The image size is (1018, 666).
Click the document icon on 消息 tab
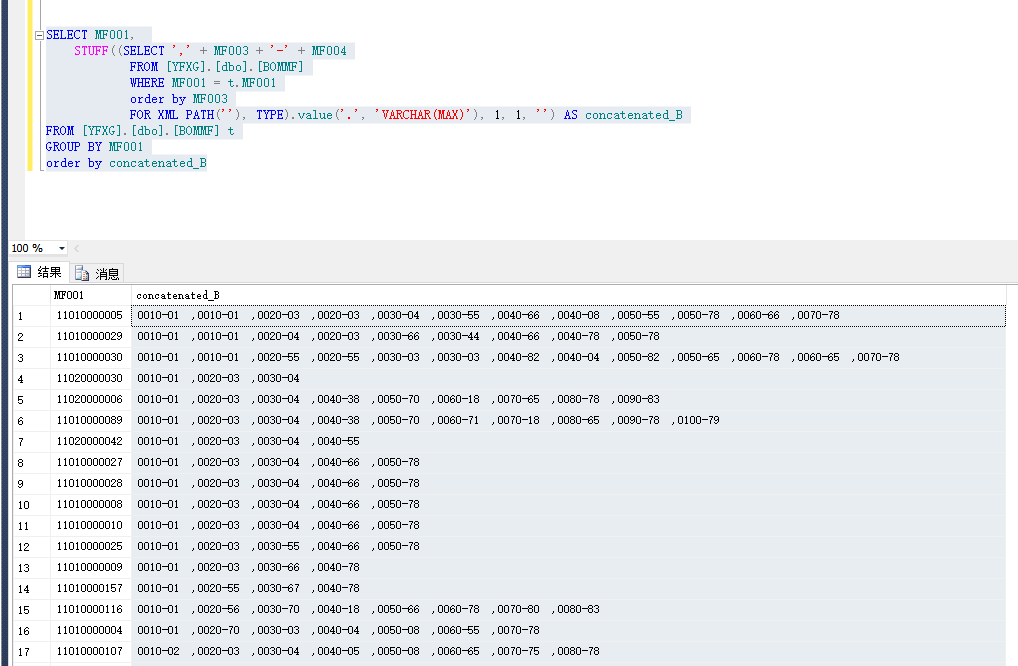tap(81, 273)
